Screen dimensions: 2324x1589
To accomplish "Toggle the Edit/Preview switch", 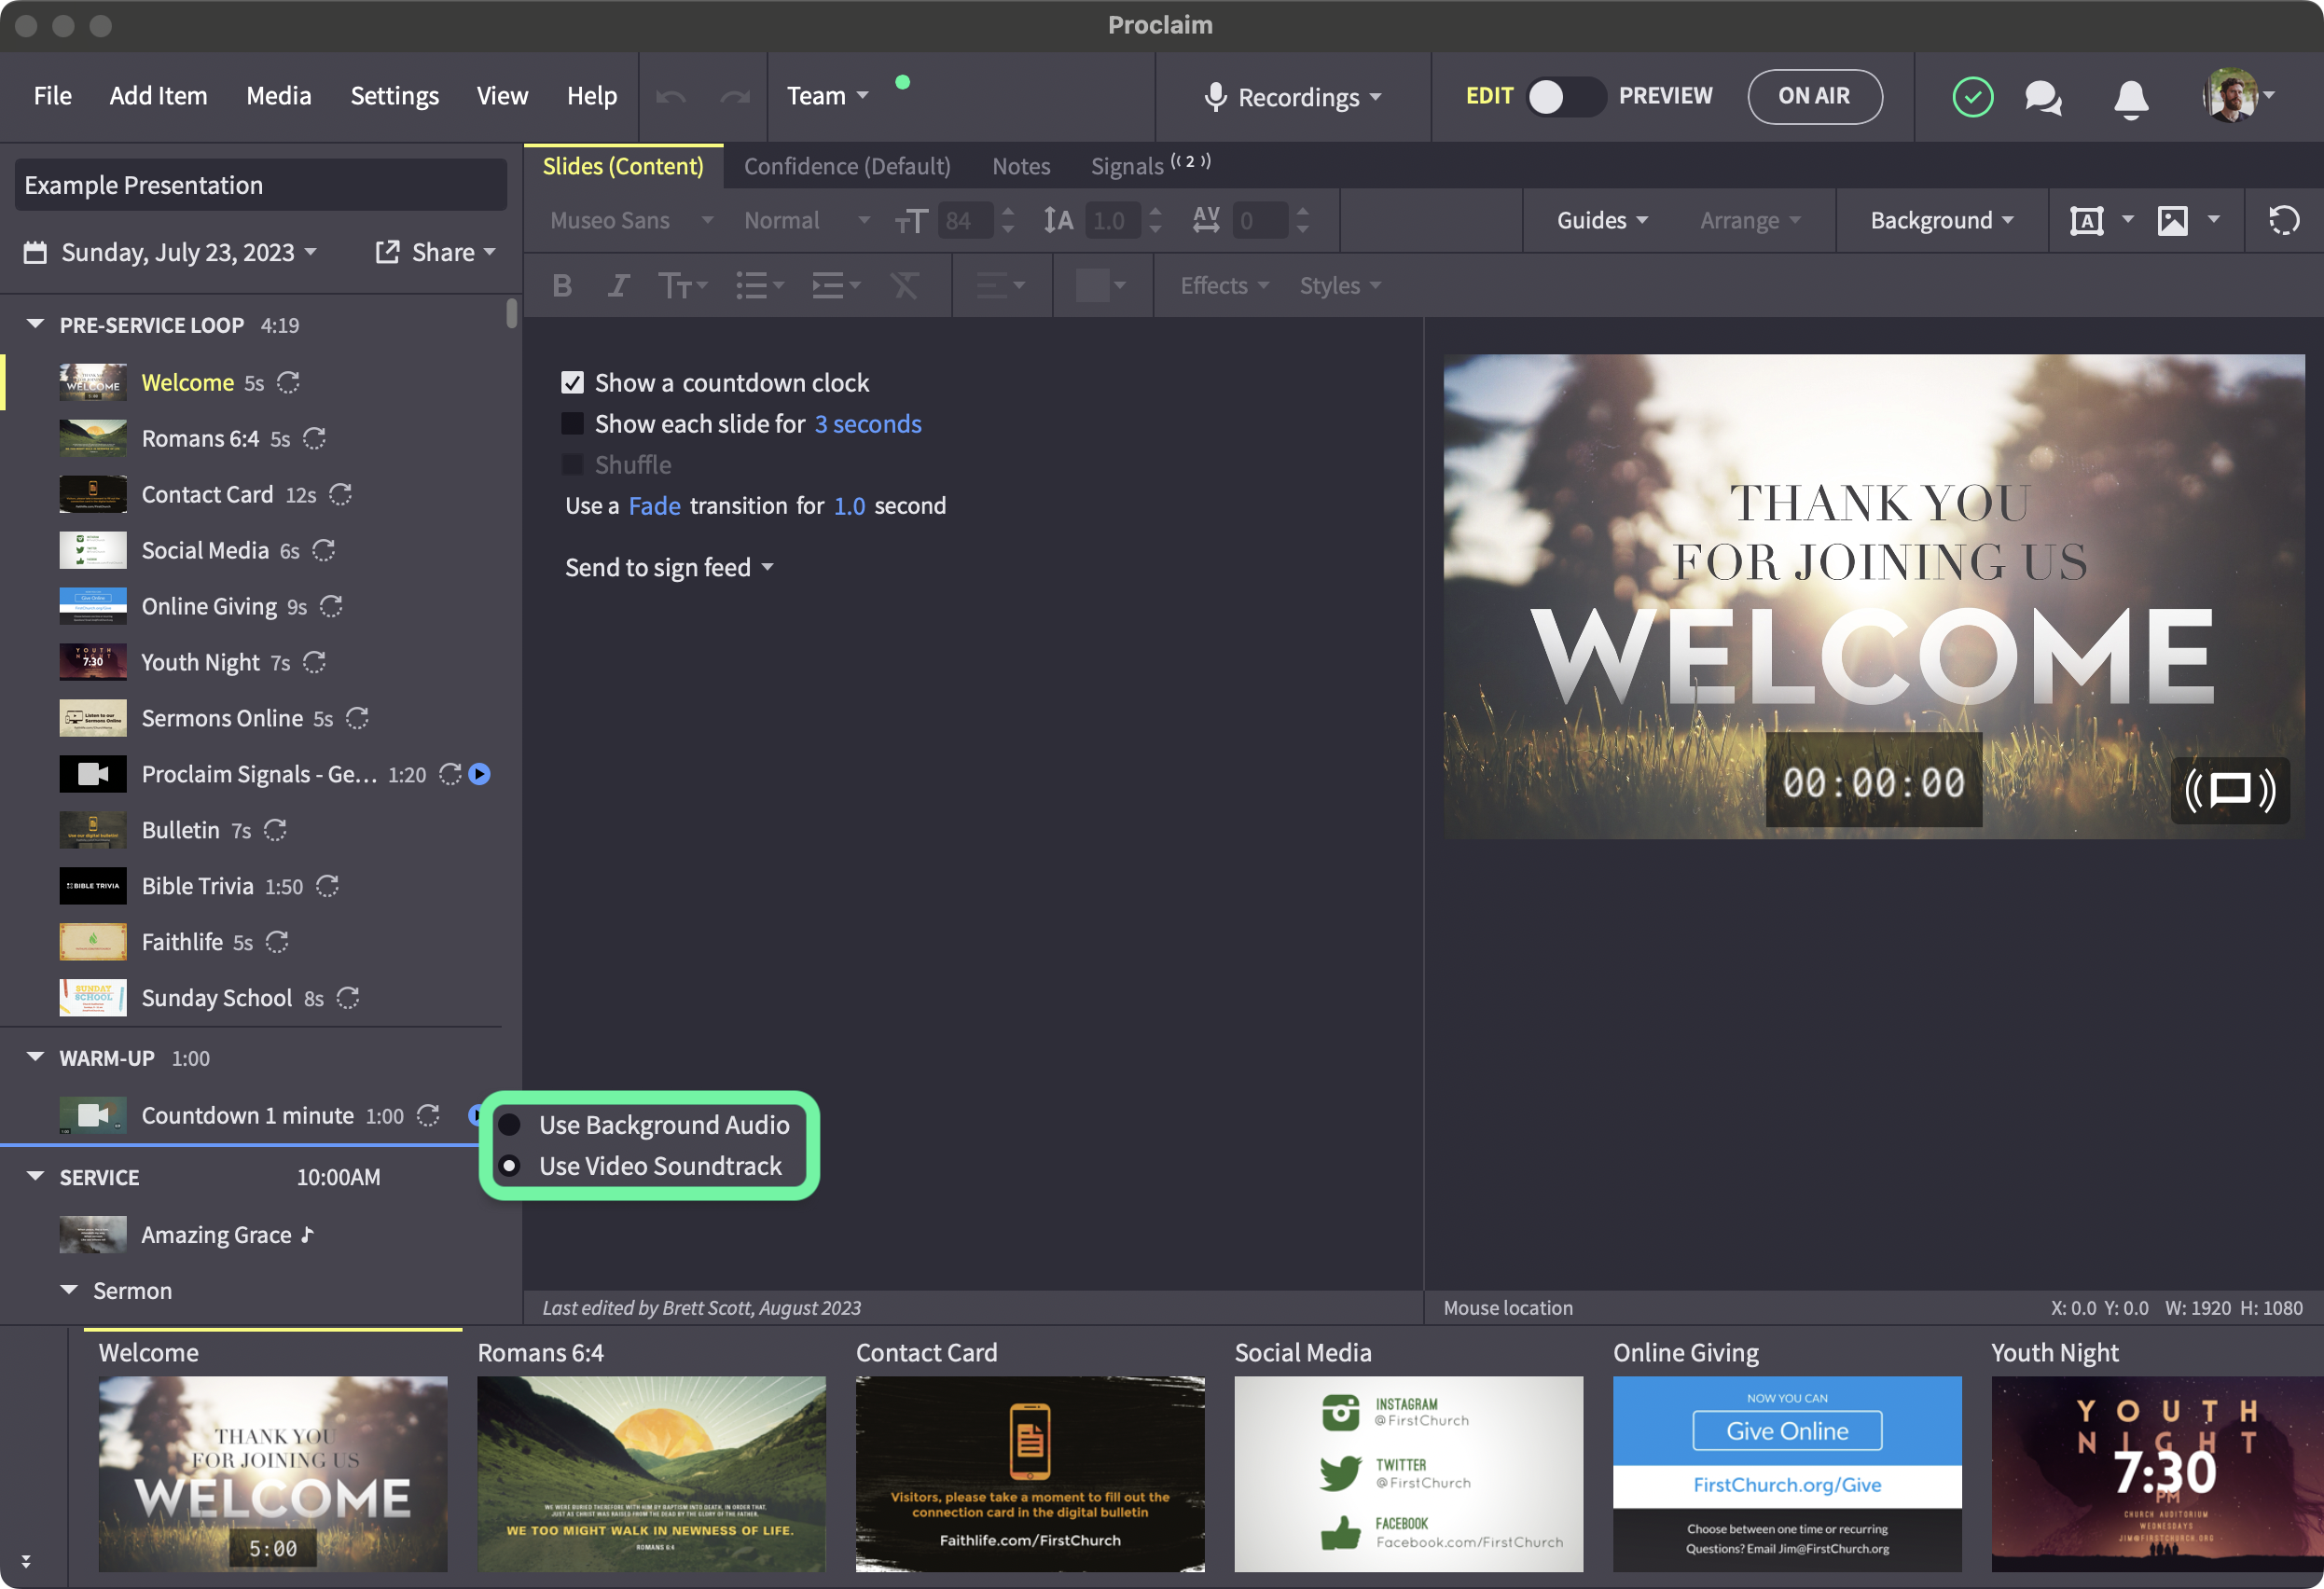I will (x=1565, y=96).
